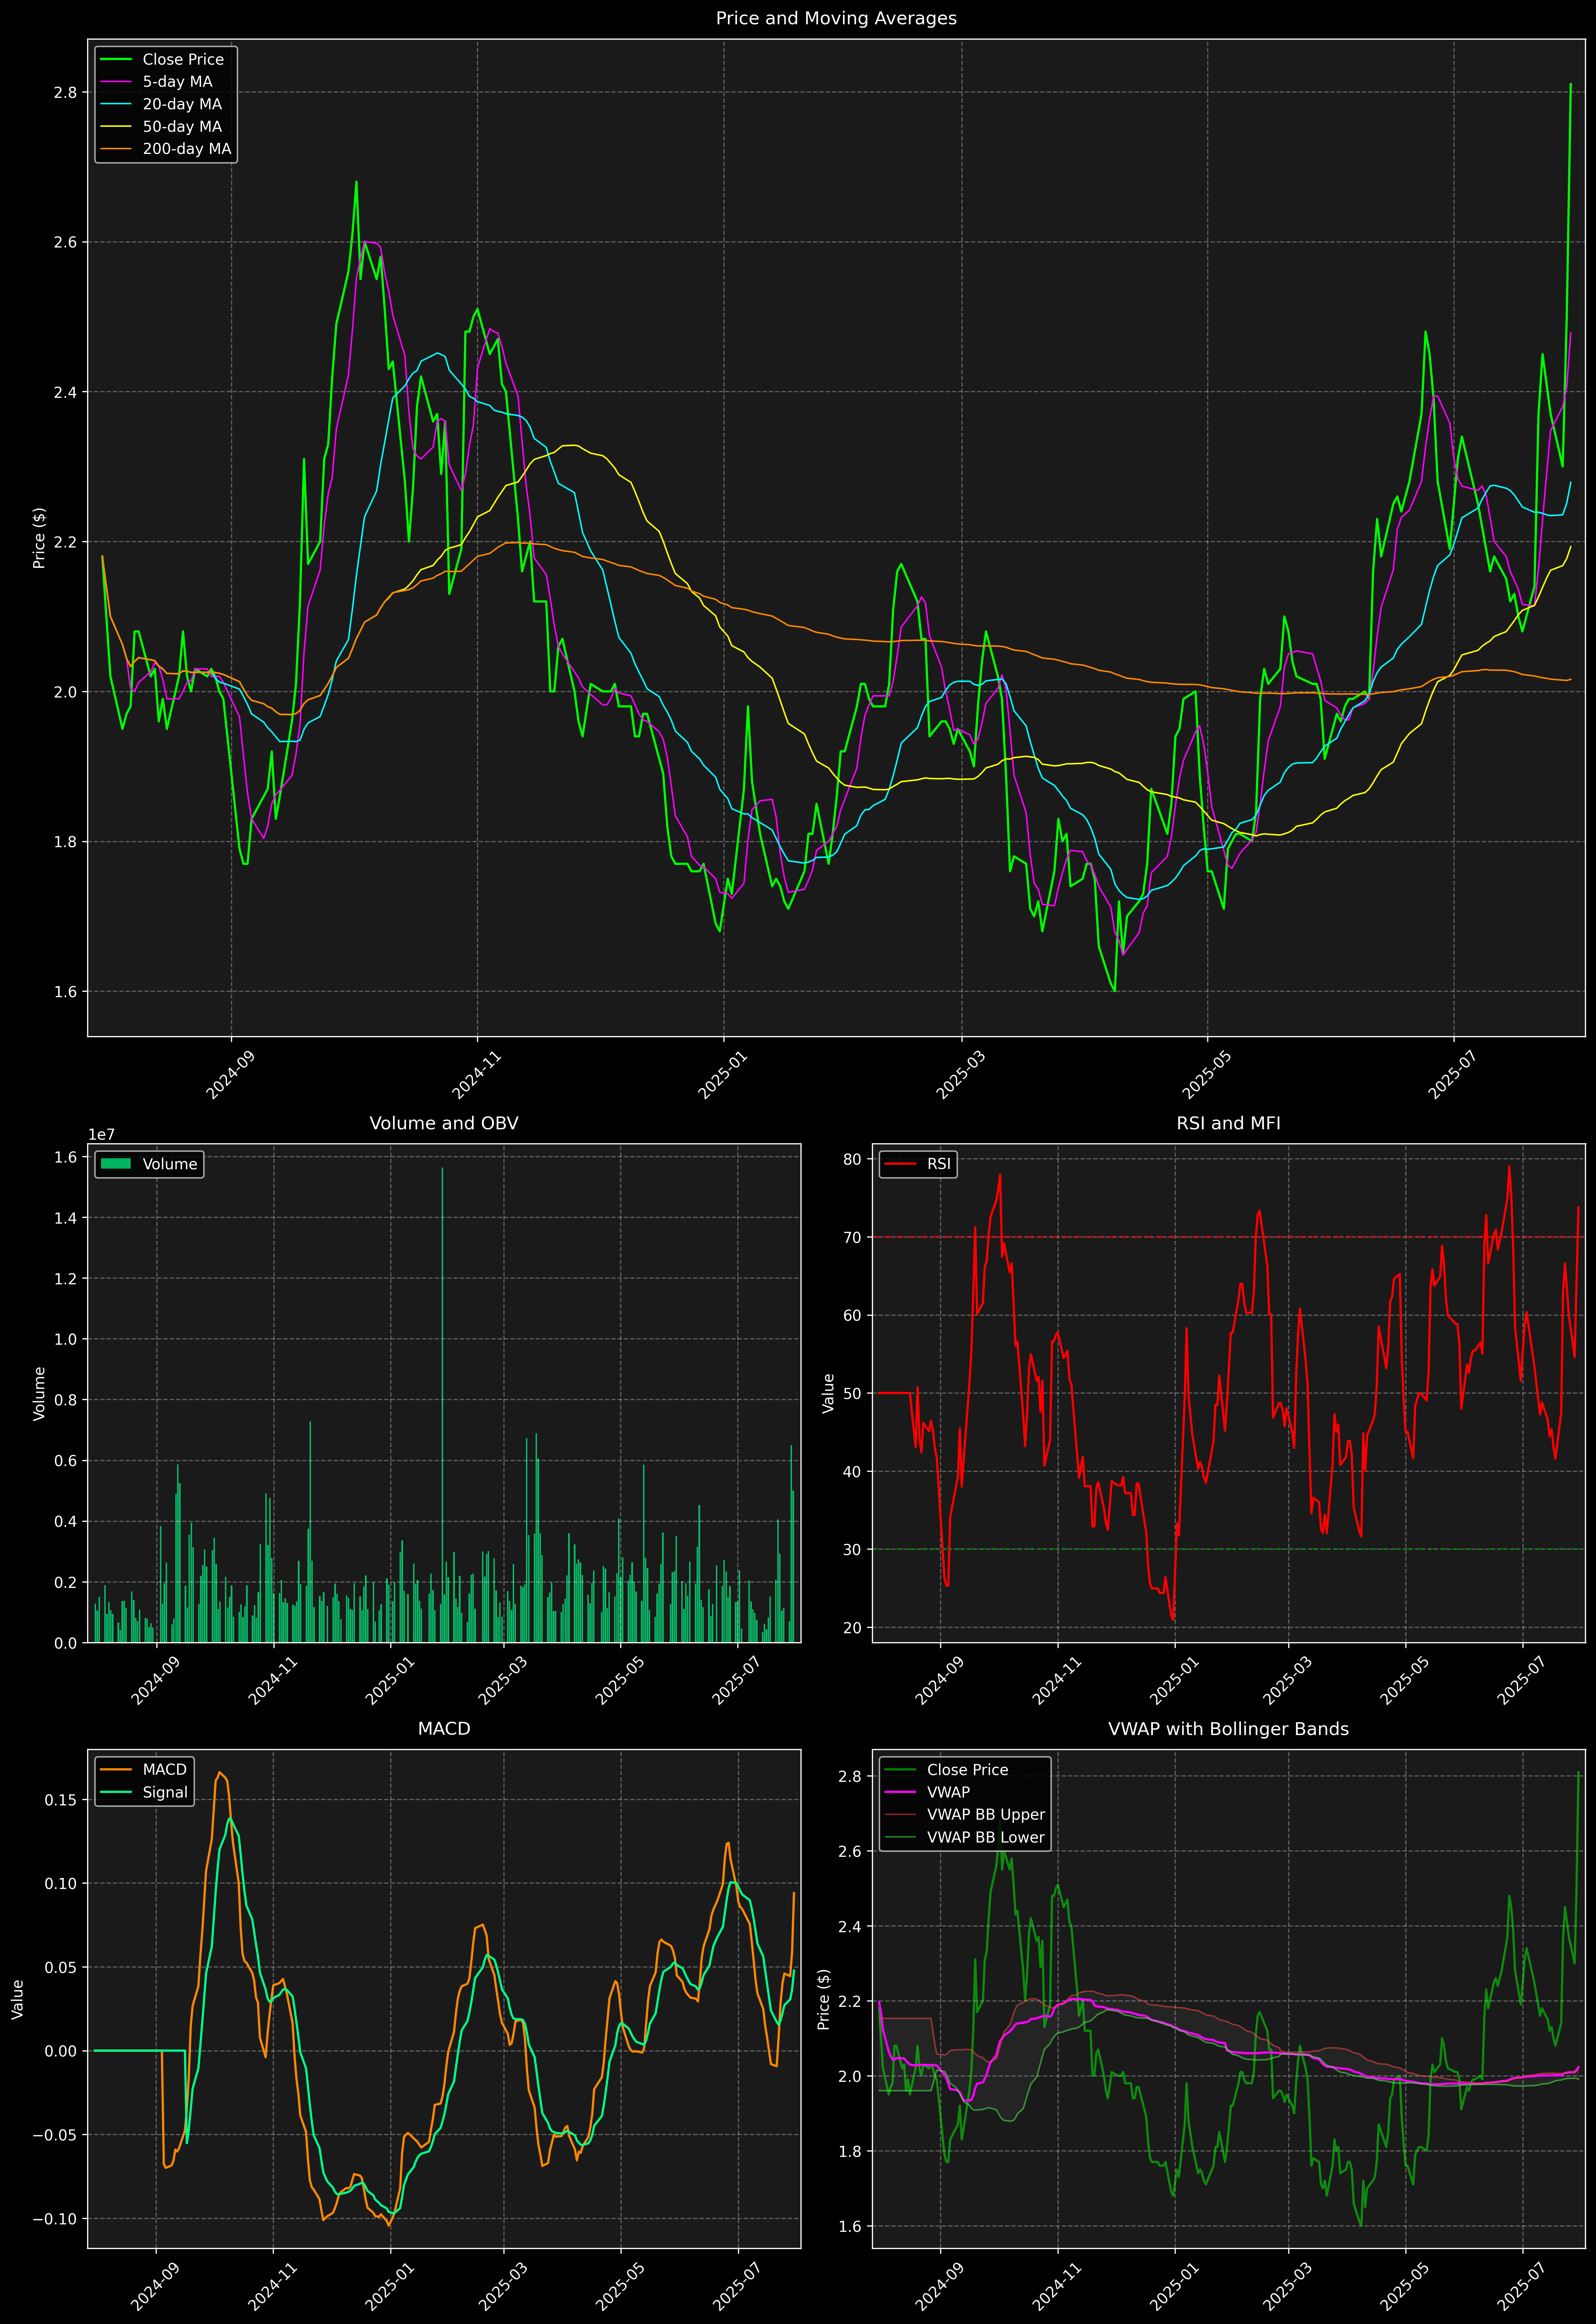Click the 'VWAP with Bollinger Bands' title
Image resolution: width=1596 pixels, height=2324 pixels.
click(x=1228, y=1729)
